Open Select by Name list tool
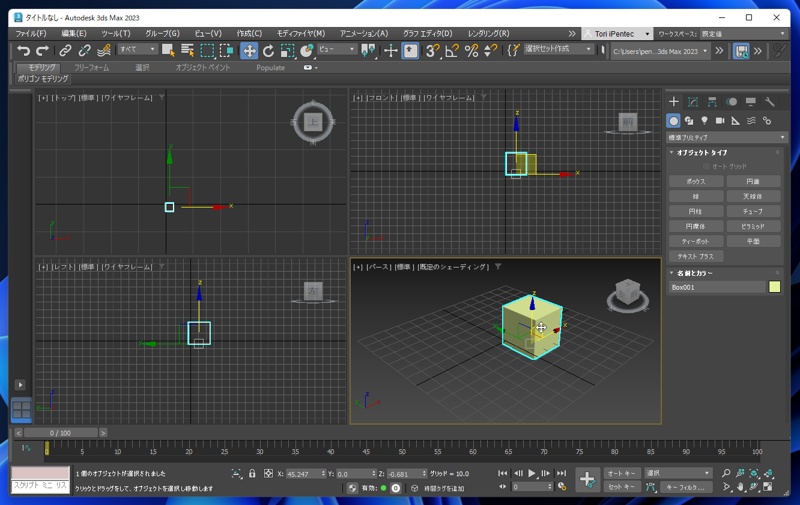This screenshot has width=800, height=505. 187,50
